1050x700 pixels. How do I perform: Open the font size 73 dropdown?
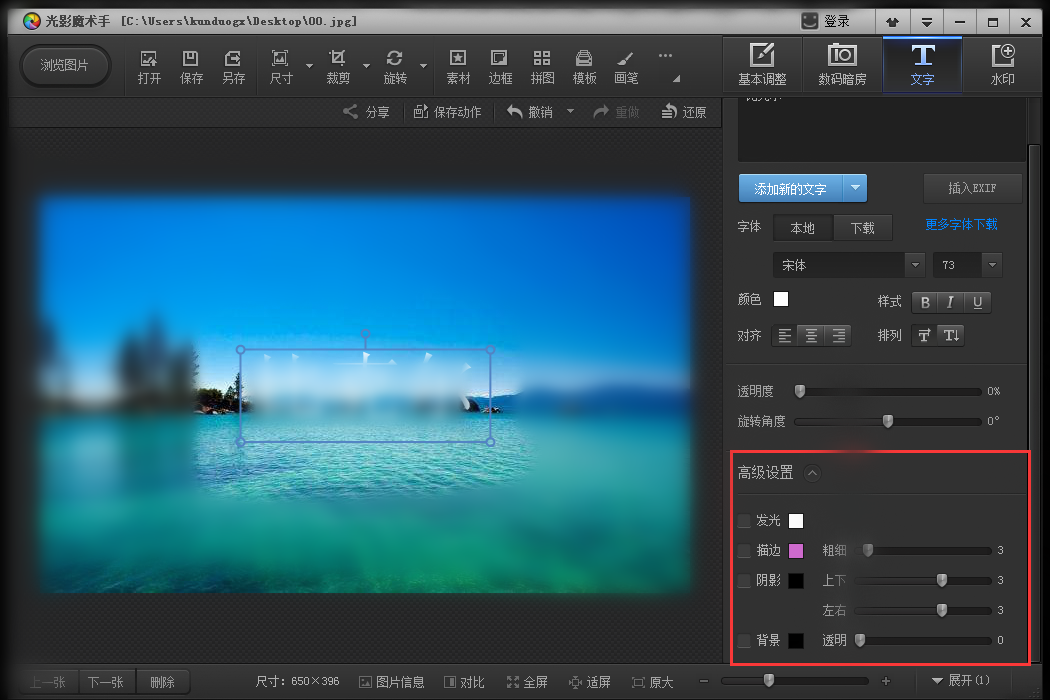tap(992, 265)
